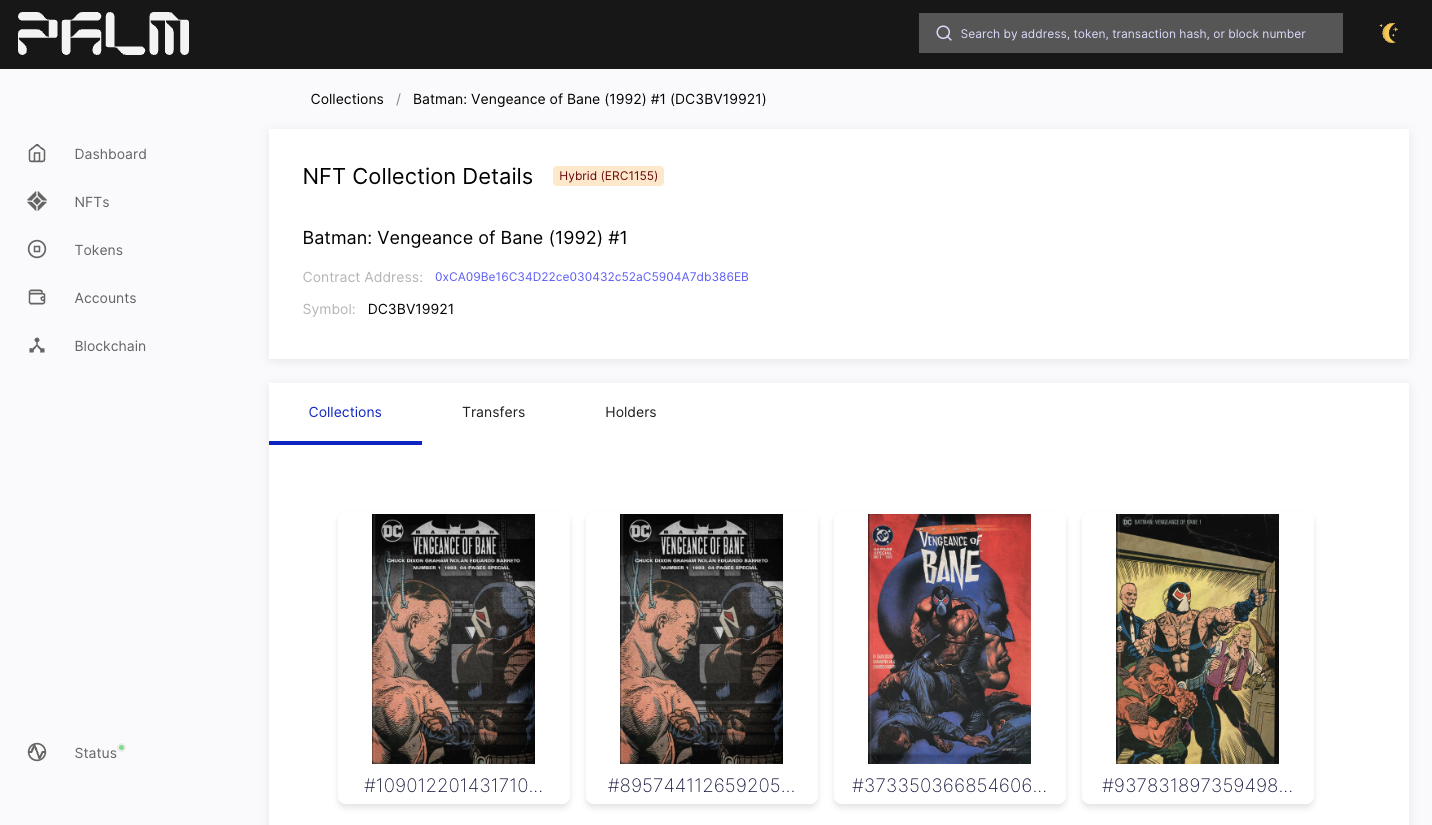Click token ID #937831897359498...
1432x825 pixels.
[1197, 786]
